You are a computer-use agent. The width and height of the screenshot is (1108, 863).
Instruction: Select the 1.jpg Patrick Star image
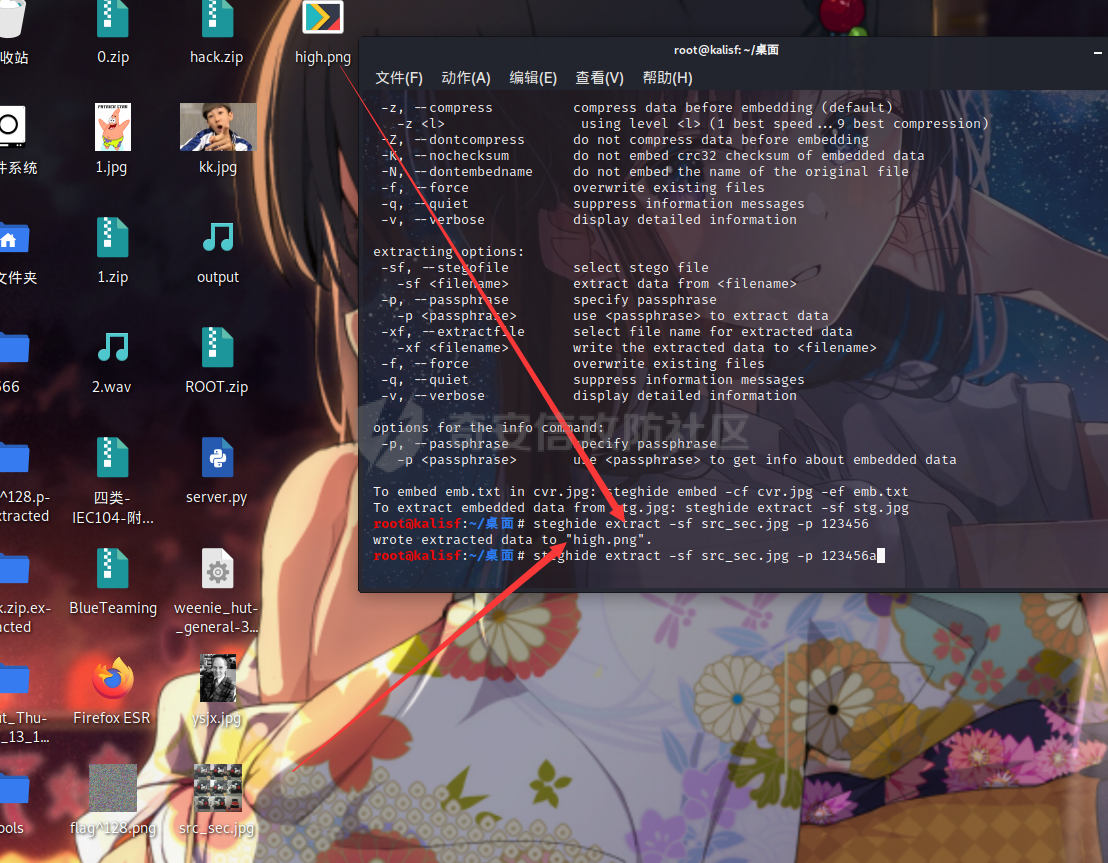[x=112, y=127]
